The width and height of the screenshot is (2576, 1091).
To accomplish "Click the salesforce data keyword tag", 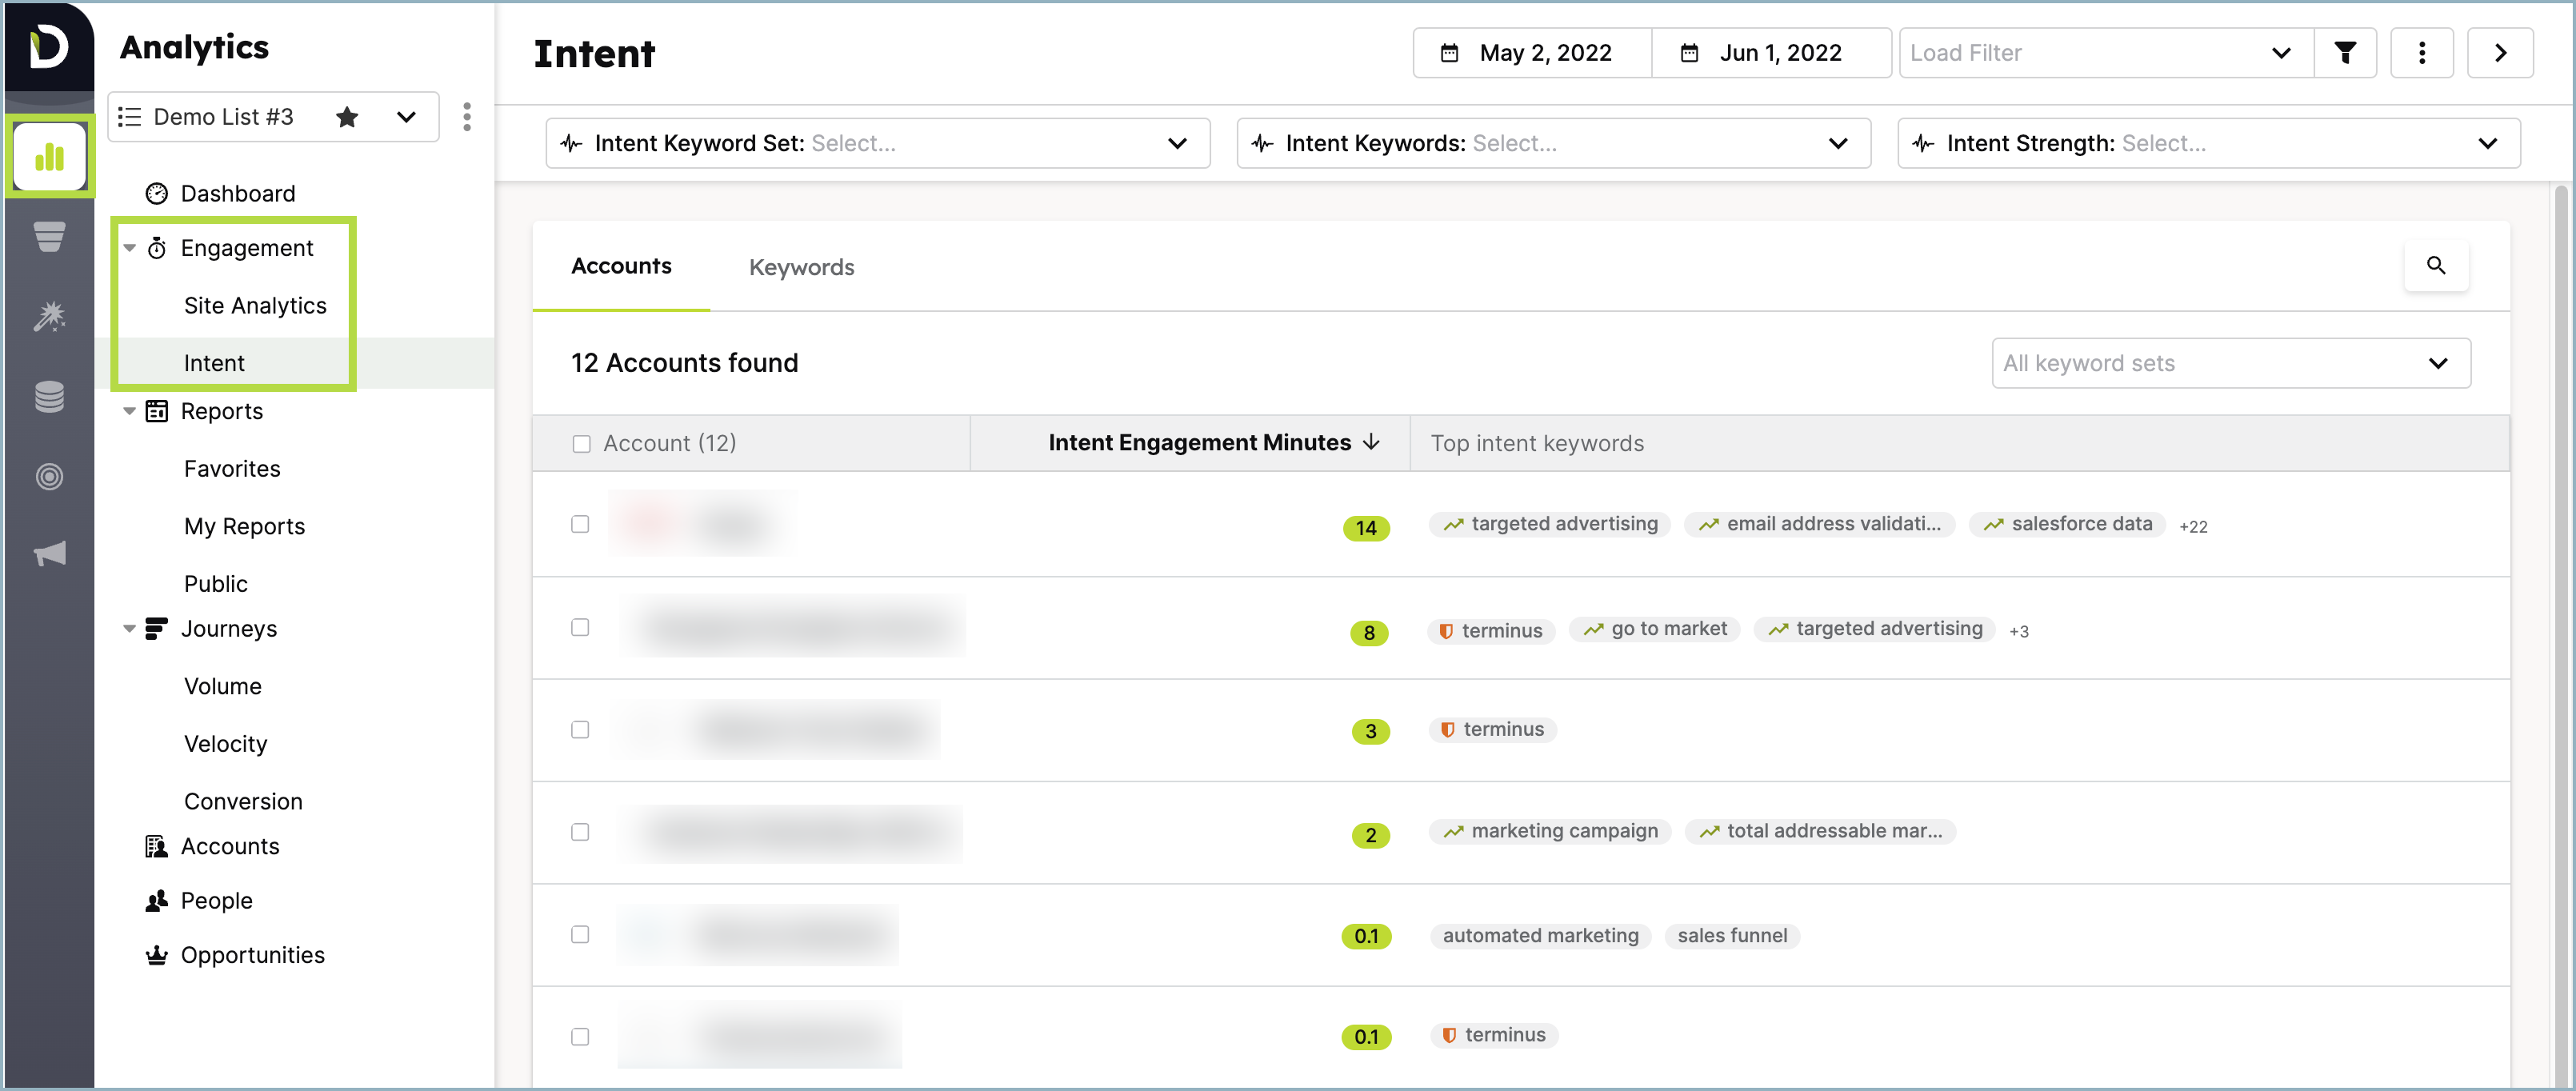I will pos(2067,524).
